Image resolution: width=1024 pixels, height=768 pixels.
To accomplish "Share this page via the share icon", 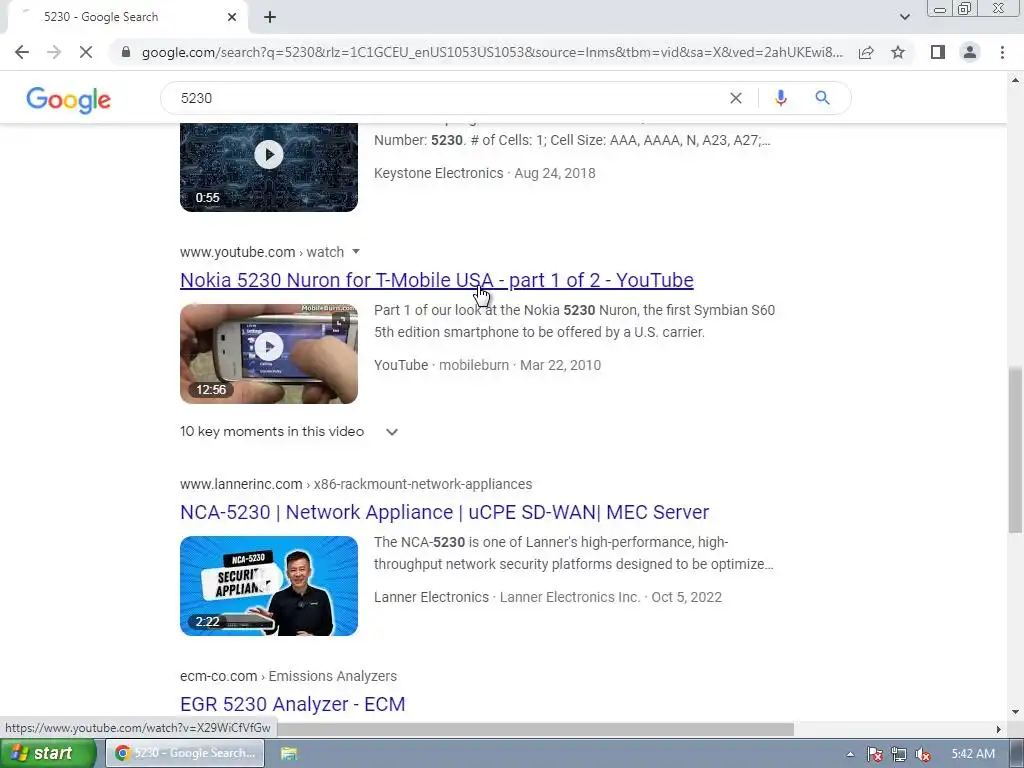I will point(866,52).
